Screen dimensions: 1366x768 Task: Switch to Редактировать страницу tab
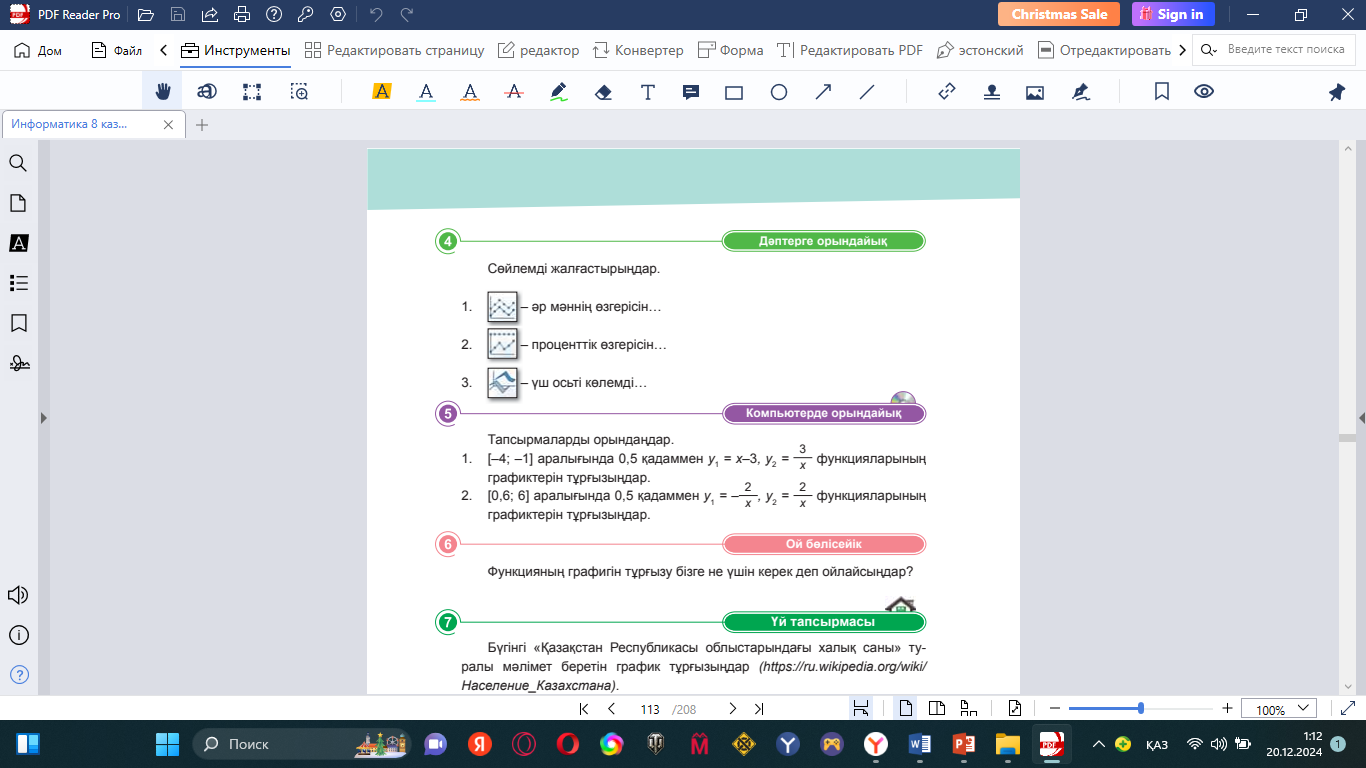click(395, 50)
